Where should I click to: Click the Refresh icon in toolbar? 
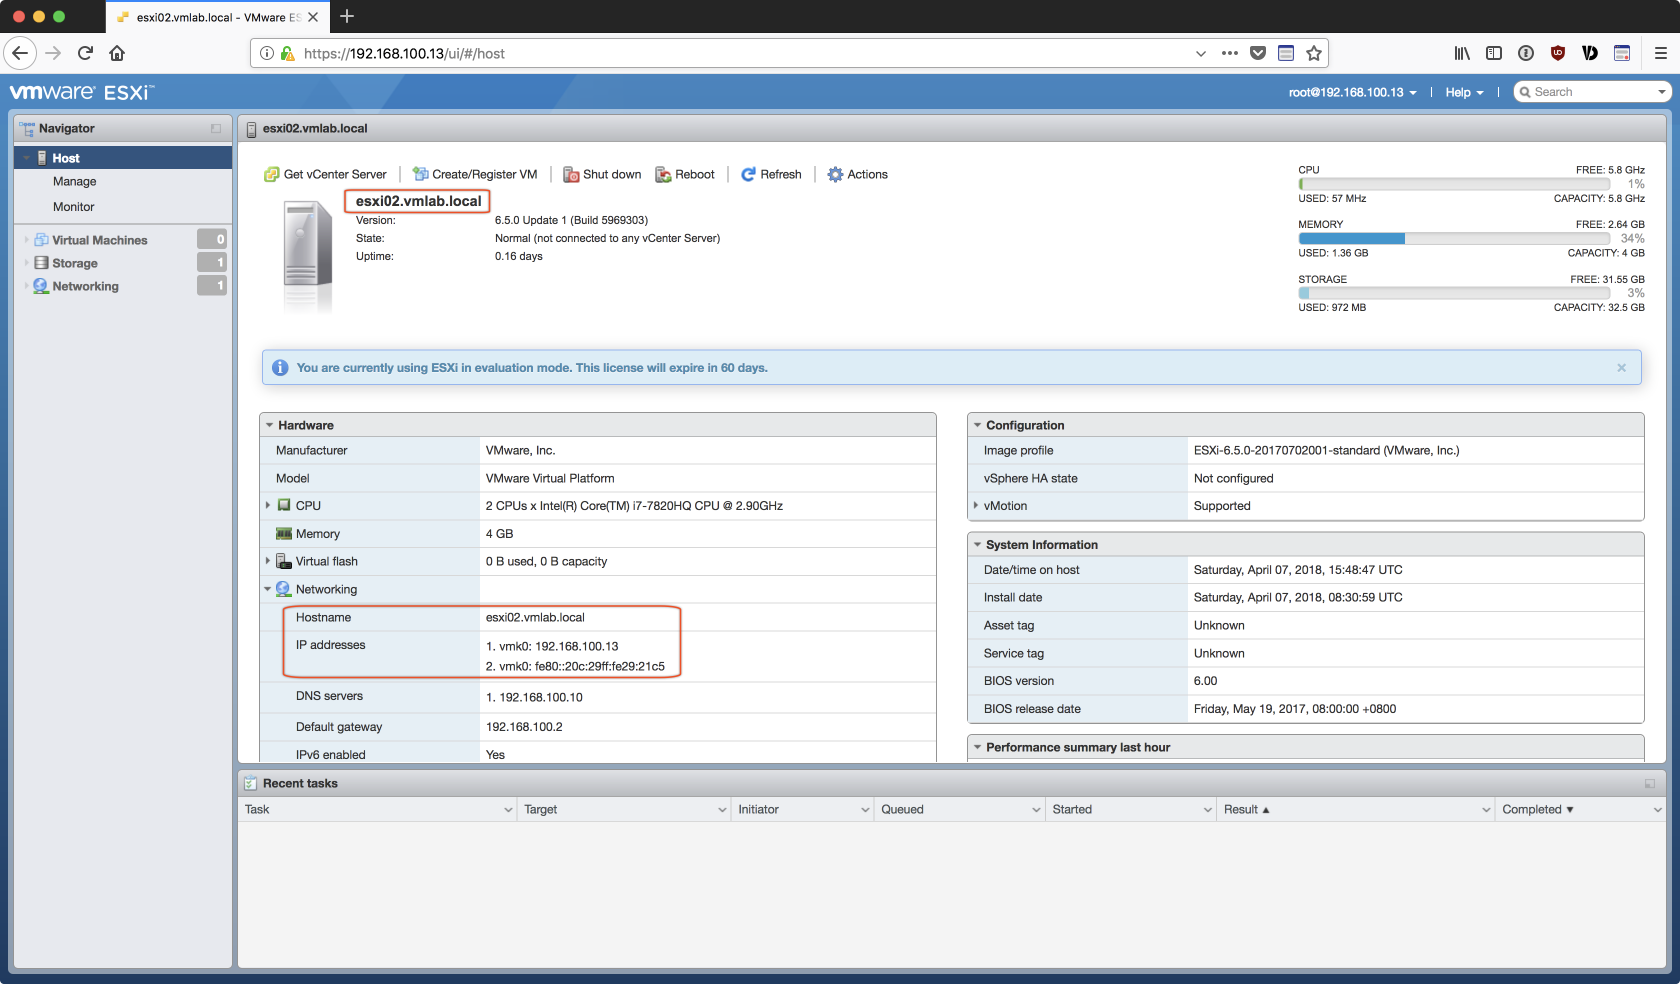748,175
